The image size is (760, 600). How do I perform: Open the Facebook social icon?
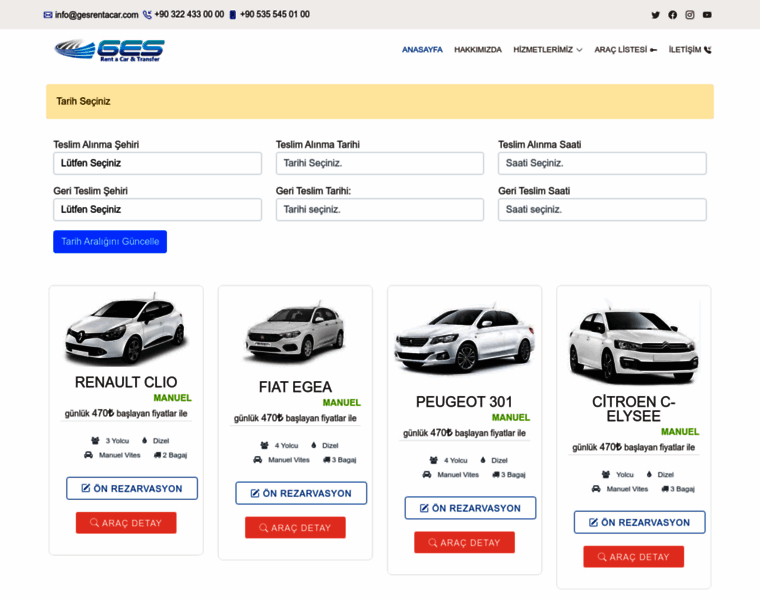pos(672,15)
